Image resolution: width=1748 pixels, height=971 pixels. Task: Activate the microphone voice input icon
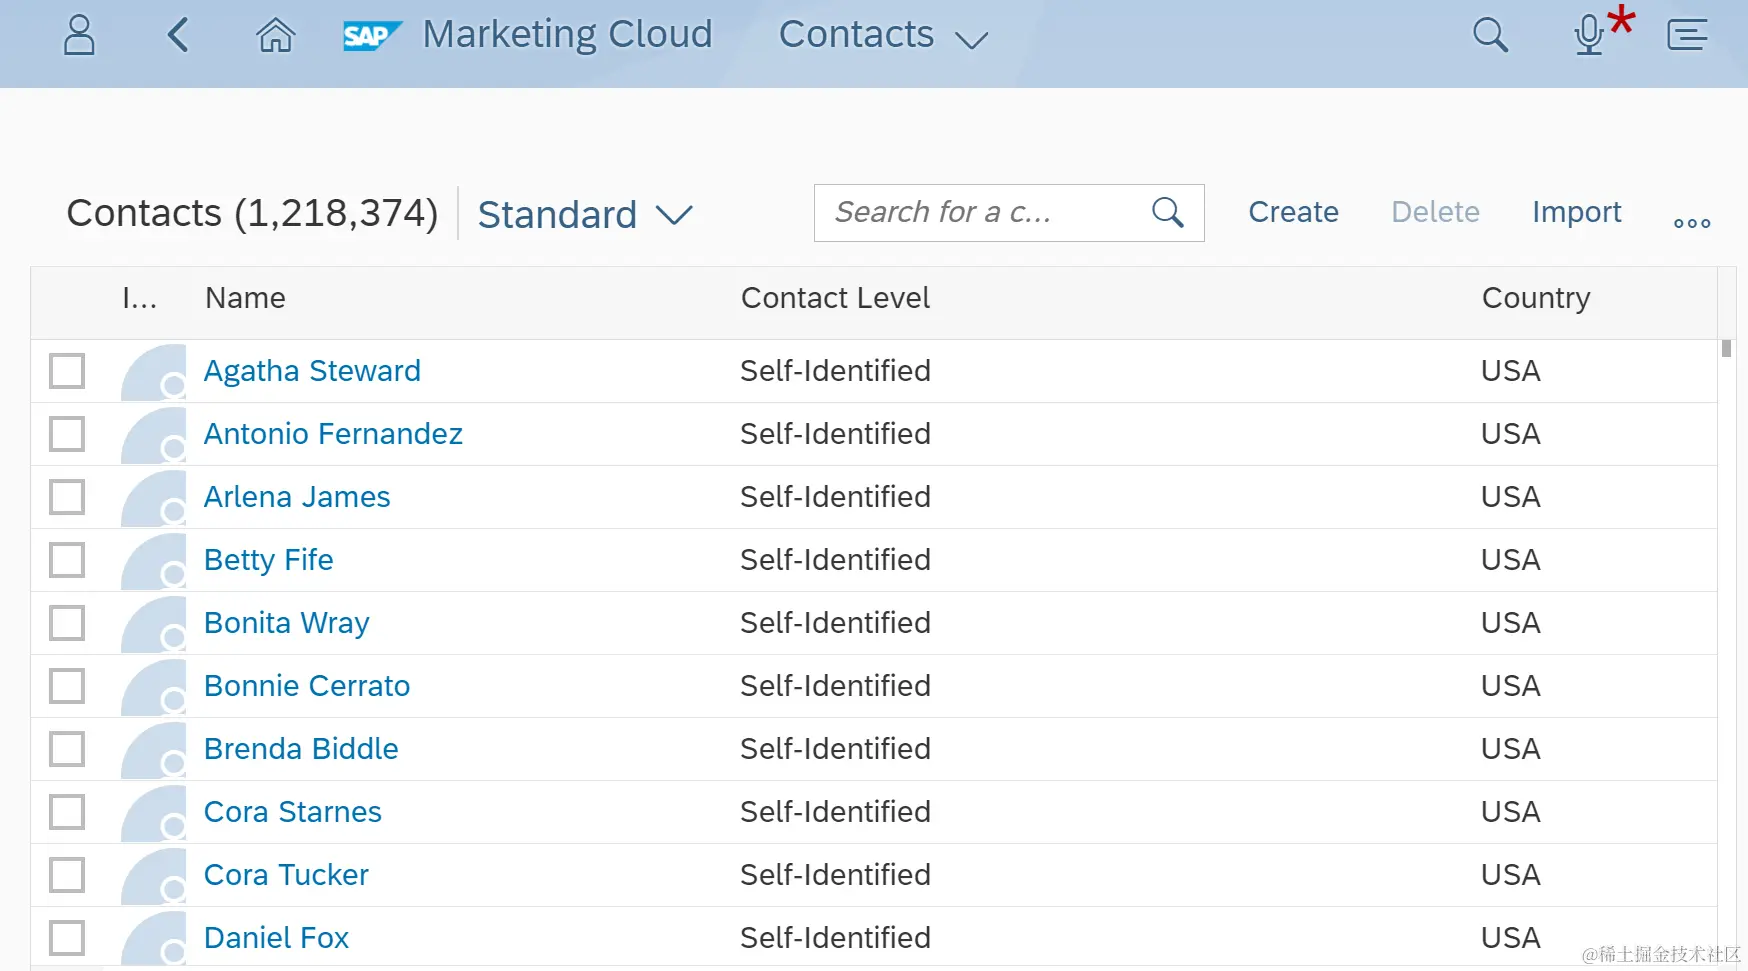click(x=1589, y=36)
